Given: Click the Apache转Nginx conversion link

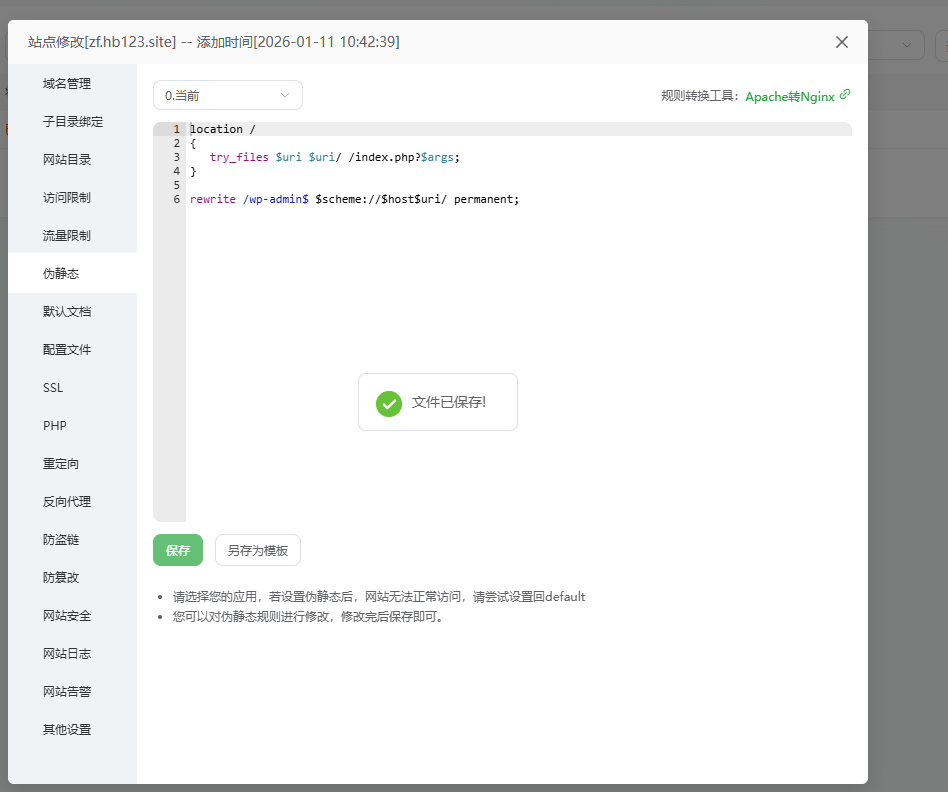Looking at the screenshot, I should coord(789,97).
